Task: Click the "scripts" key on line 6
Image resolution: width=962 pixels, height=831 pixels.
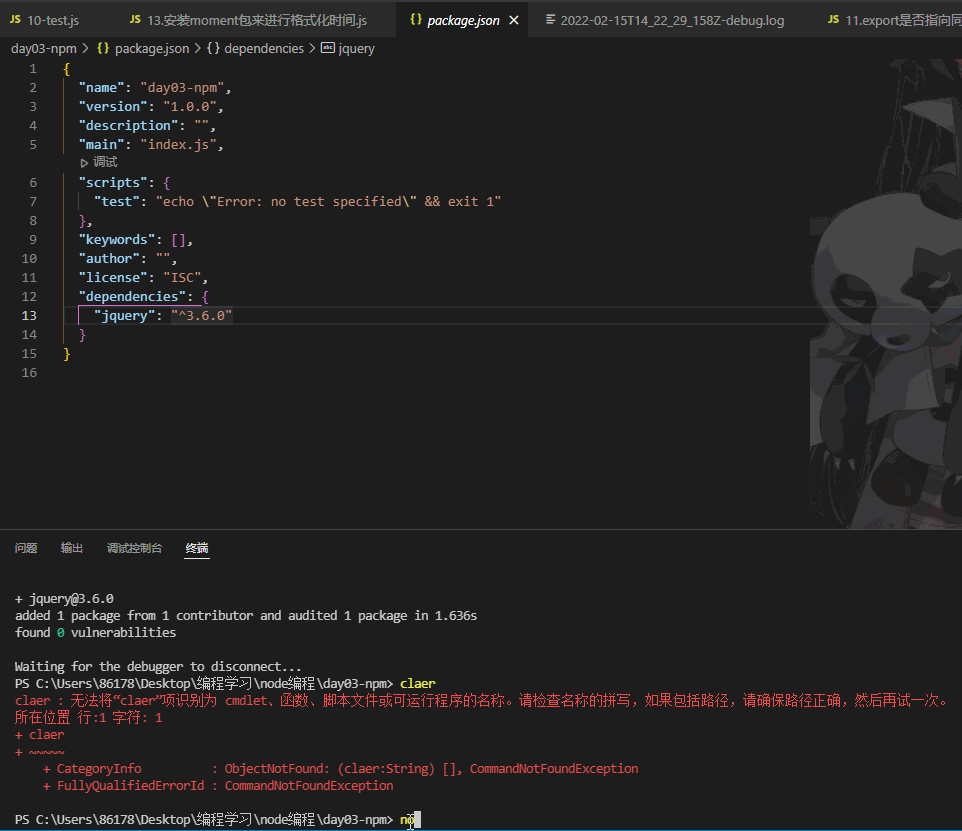Action: click(113, 183)
